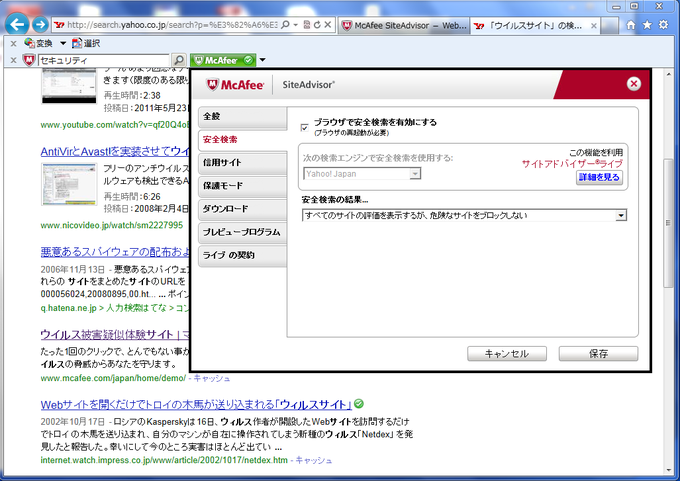Click McAfee toolbar search magnifier button

point(179,60)
